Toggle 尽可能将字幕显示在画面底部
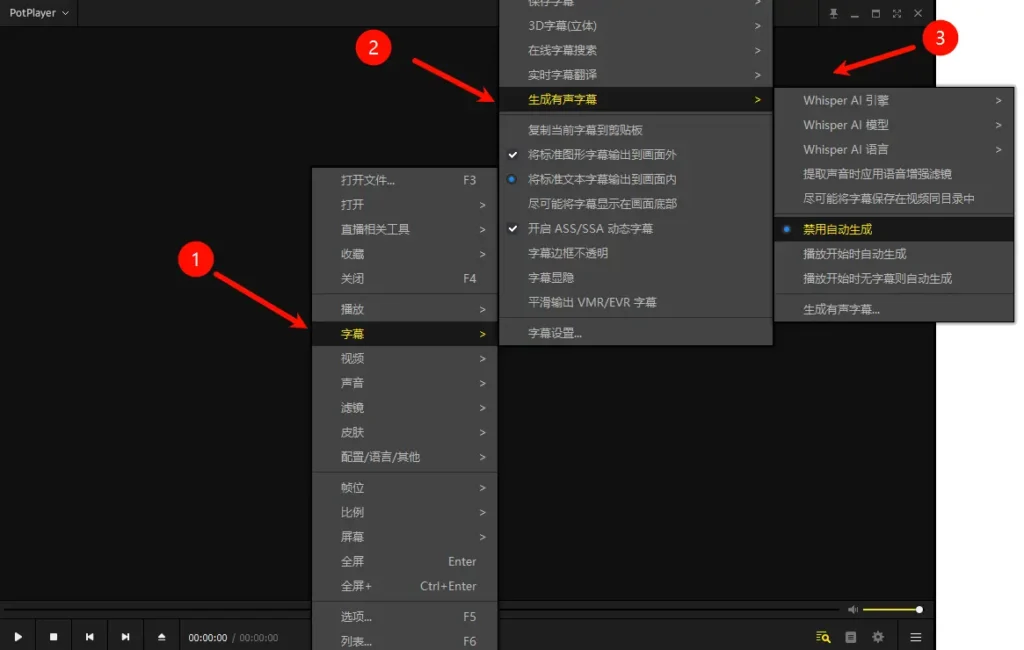1024x650 pixels. point(635,204)
